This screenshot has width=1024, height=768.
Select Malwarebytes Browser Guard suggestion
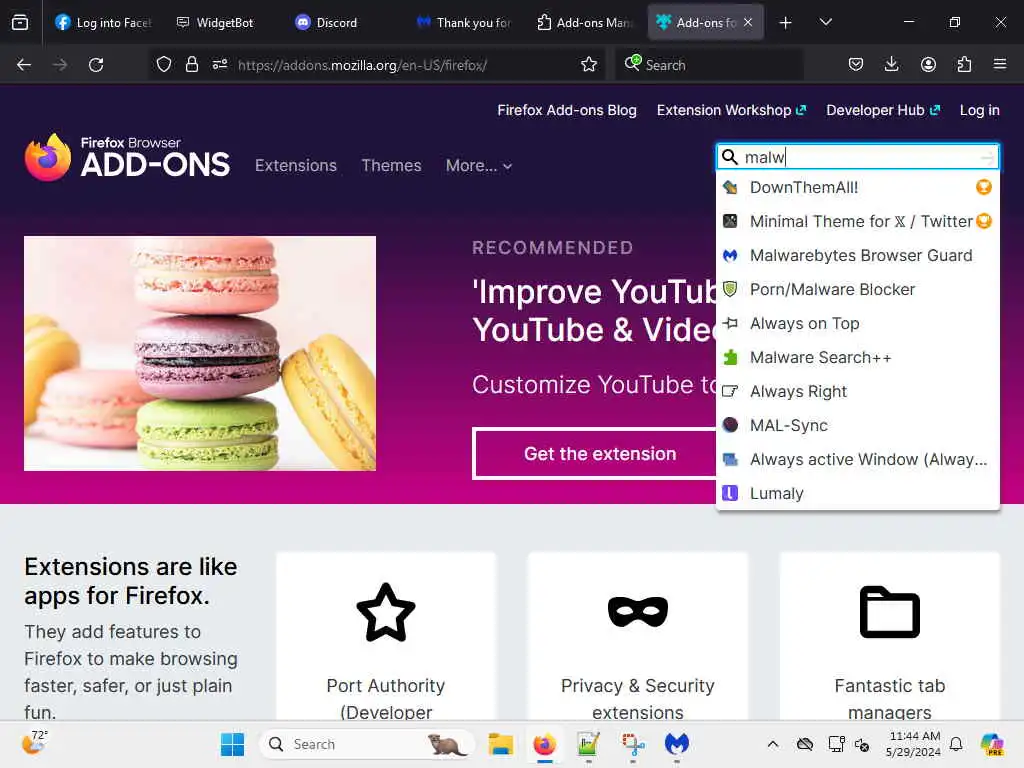pos(857,255)
